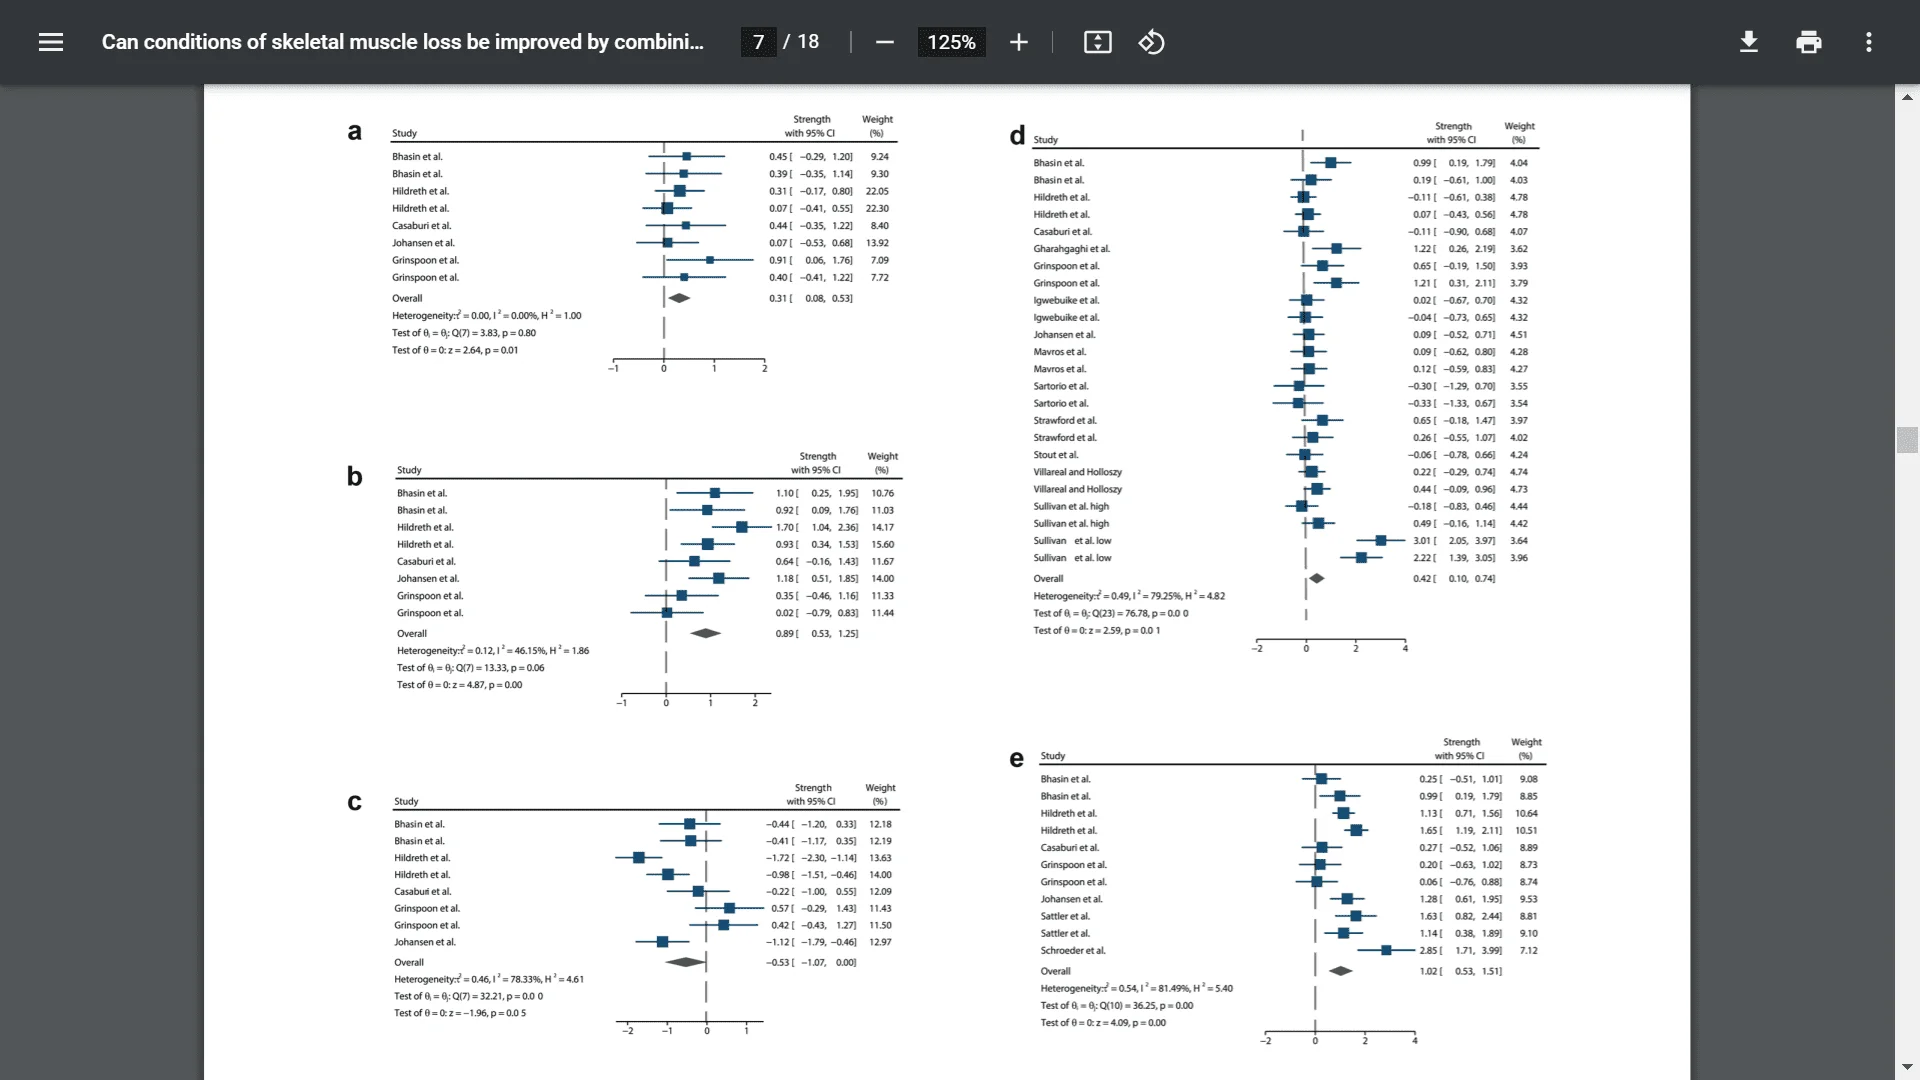Click 'Casaburi et al.' in panel e
Image resolution: width=1920 pixels, height=1080 pixels.
click(x=1069, y=848)
